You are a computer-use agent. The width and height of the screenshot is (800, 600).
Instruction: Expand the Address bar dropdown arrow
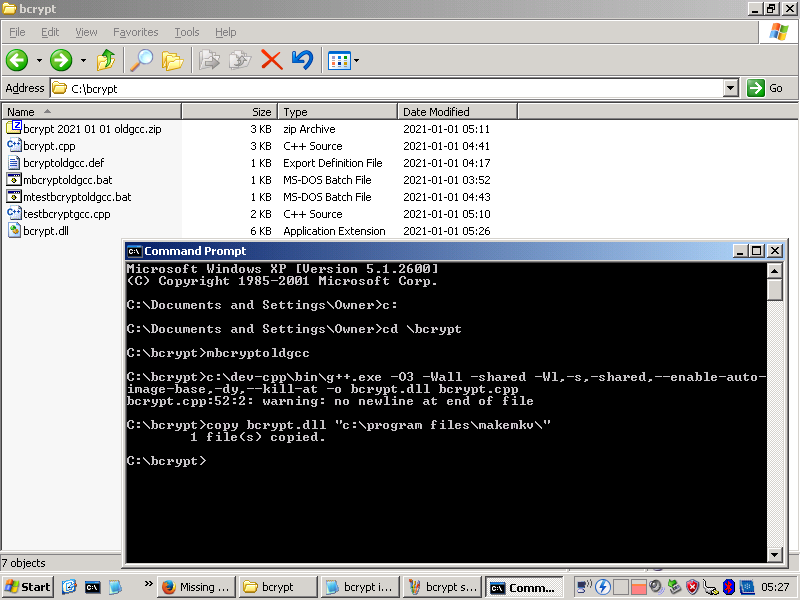(x=730, y=88)
